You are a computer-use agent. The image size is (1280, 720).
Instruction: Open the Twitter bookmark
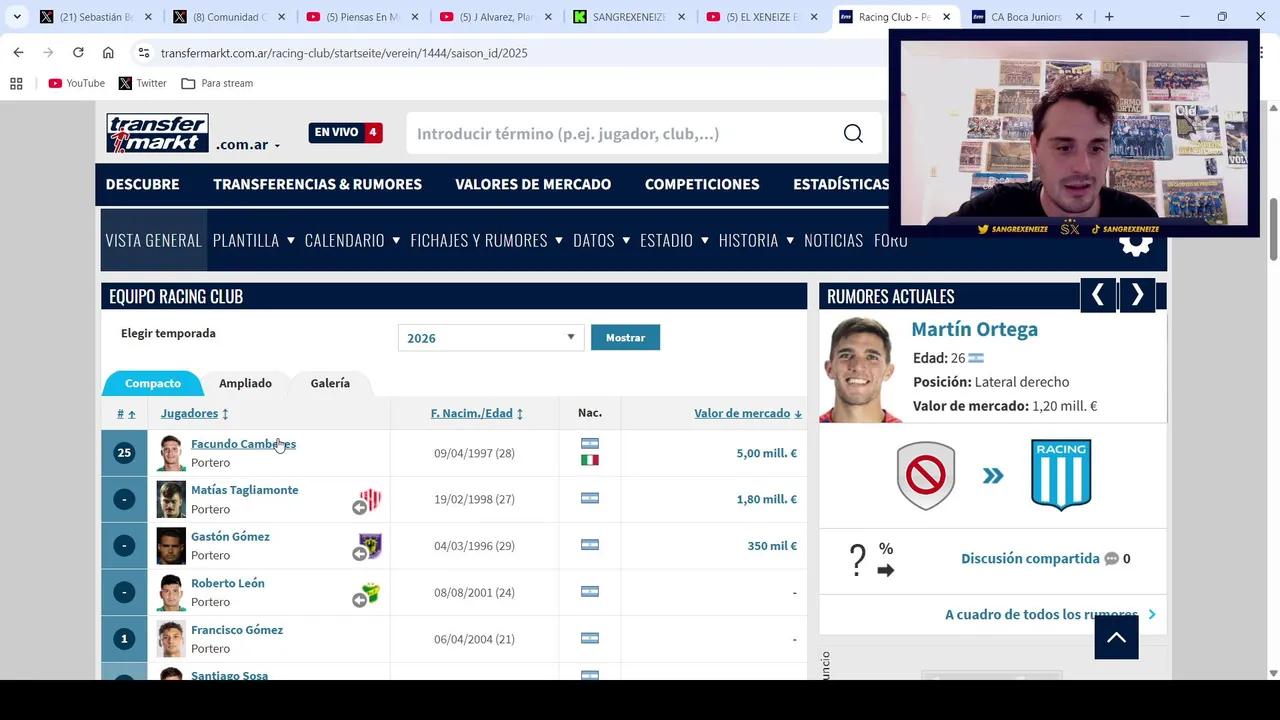click(x=142, y=83)
